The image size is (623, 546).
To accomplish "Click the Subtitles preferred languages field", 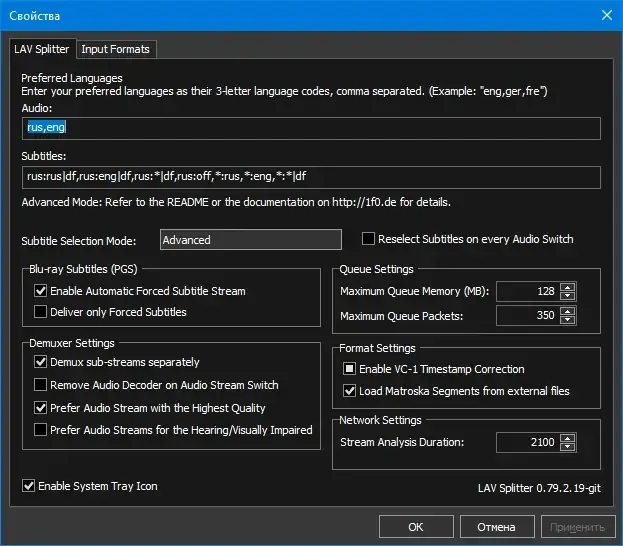I will coord(311,177).
